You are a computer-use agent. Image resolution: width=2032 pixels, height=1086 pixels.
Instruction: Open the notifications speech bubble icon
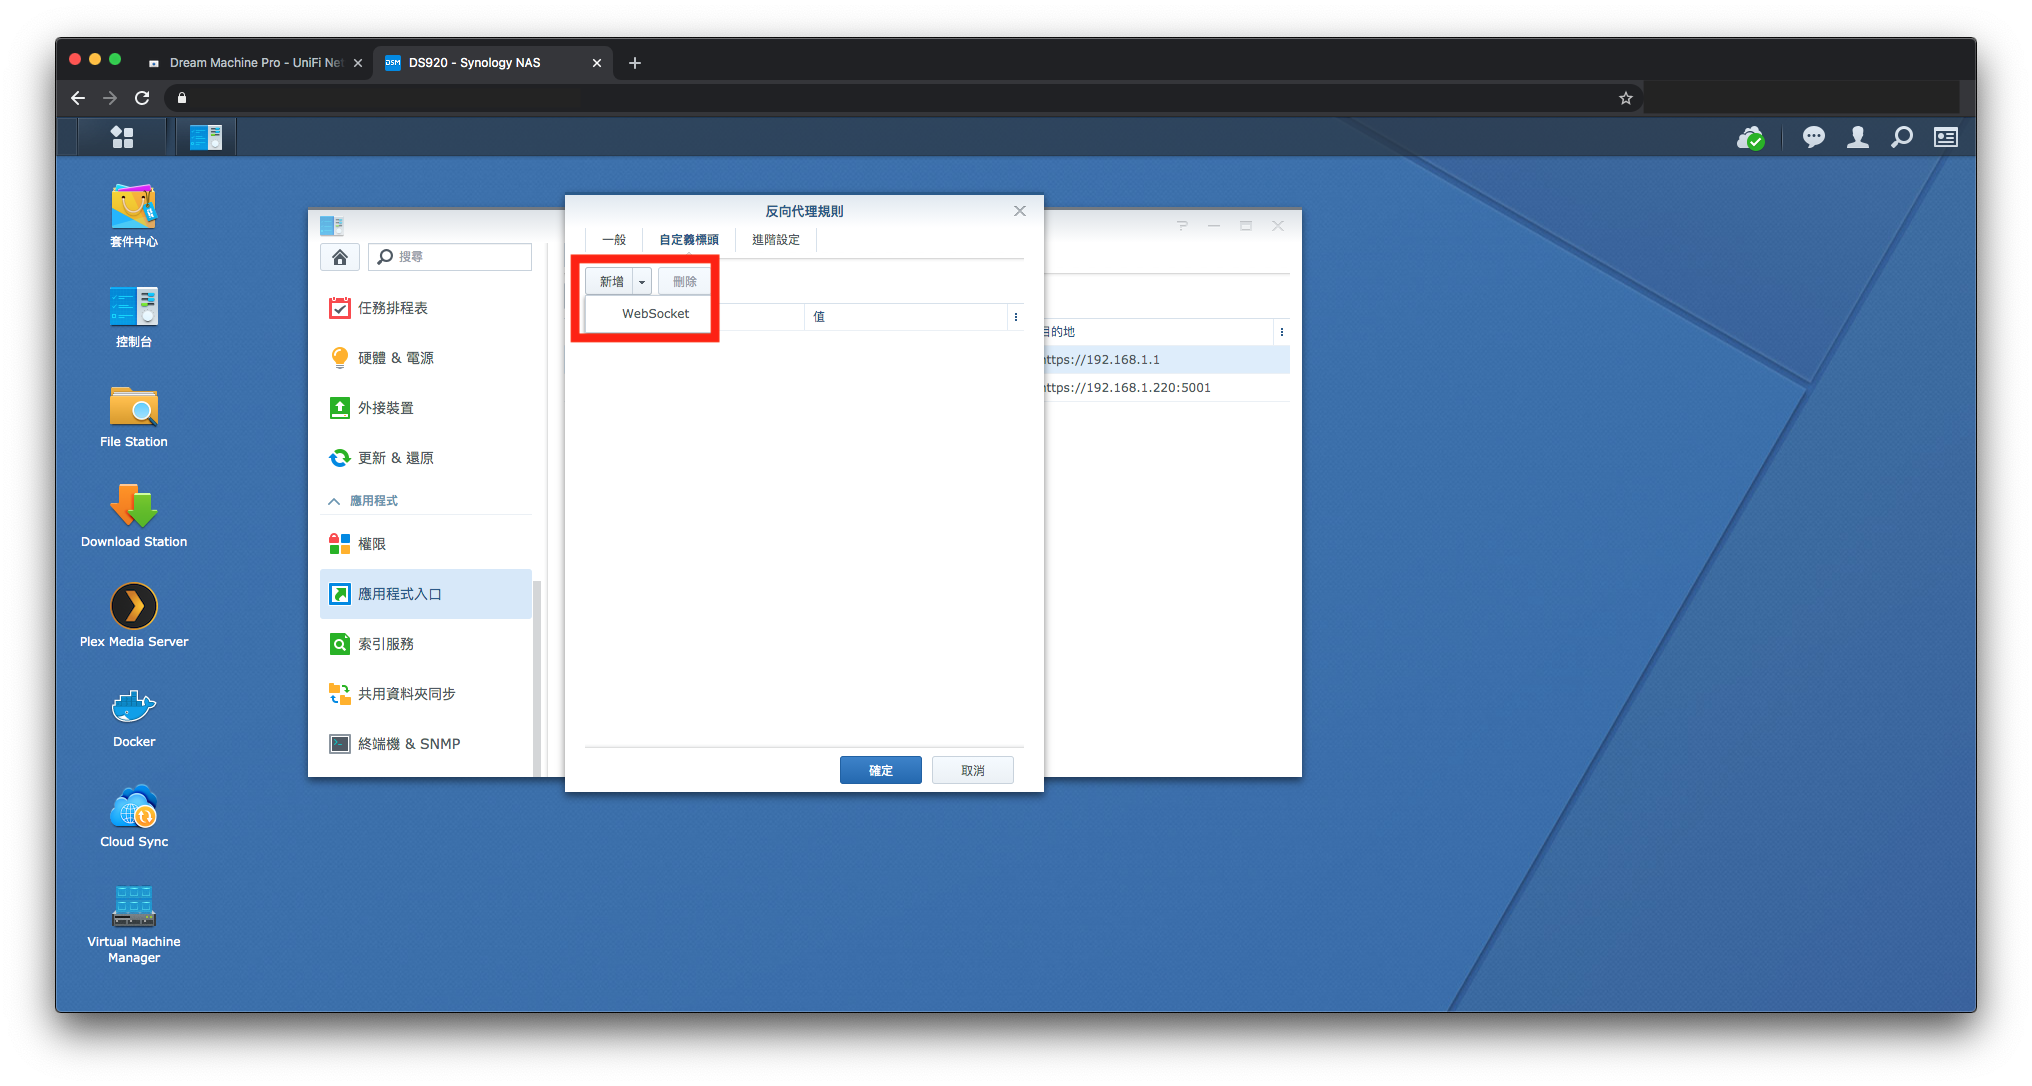[x=1813, y=137]
